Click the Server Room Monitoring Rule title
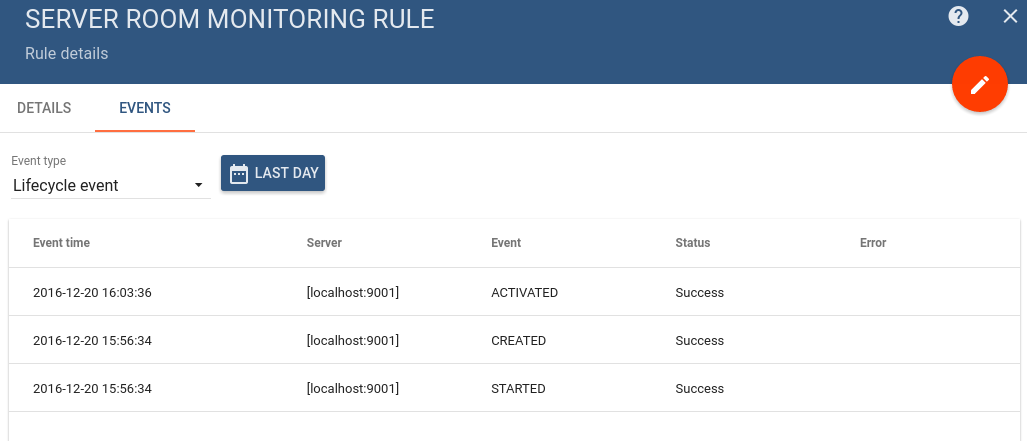 point(230,19)
